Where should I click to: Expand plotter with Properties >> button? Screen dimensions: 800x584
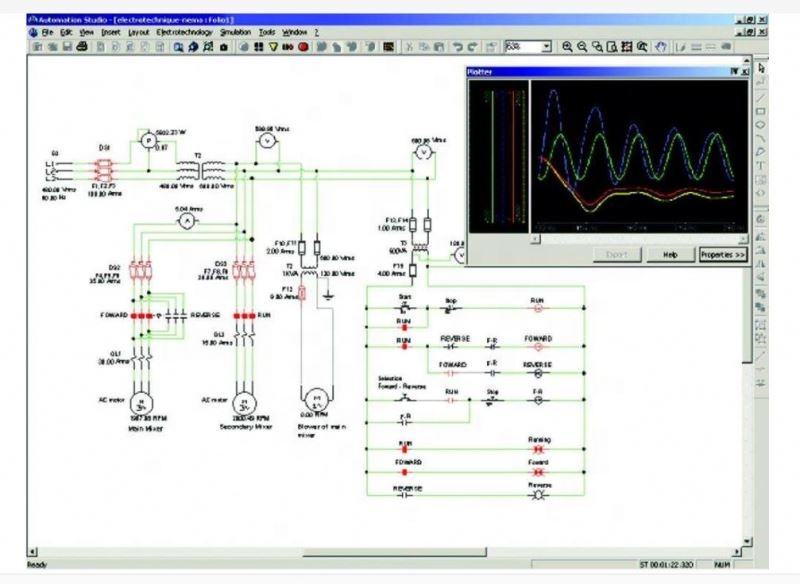point(723,255)
